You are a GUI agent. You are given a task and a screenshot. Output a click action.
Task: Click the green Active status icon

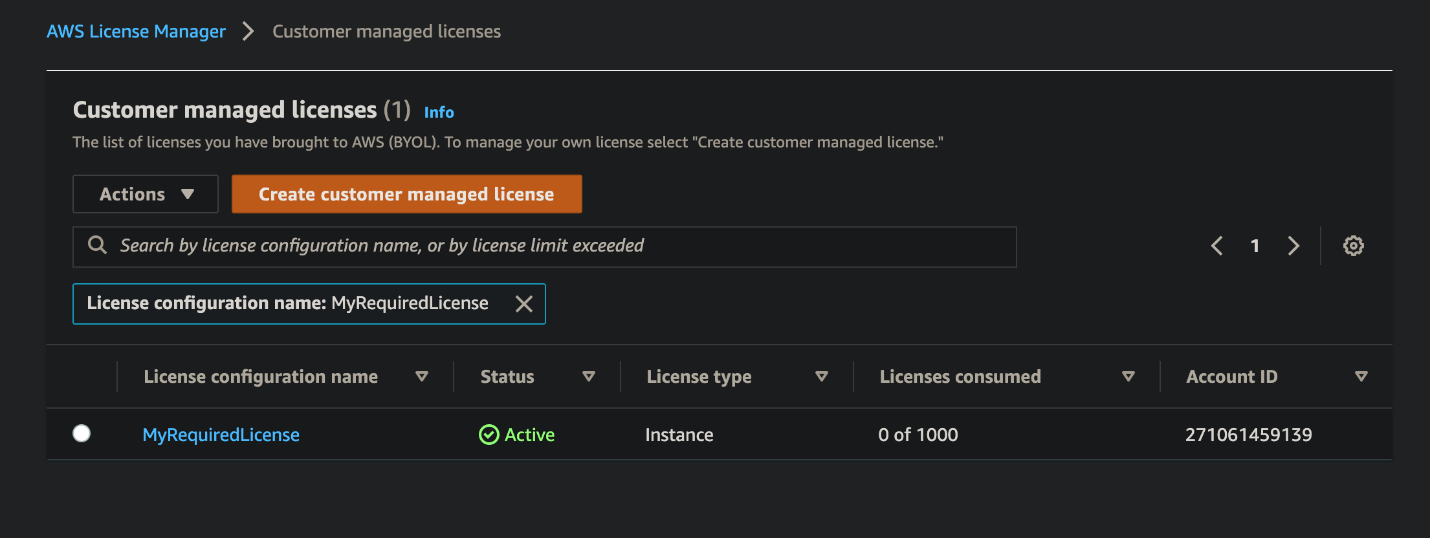[x=489, y=435]
